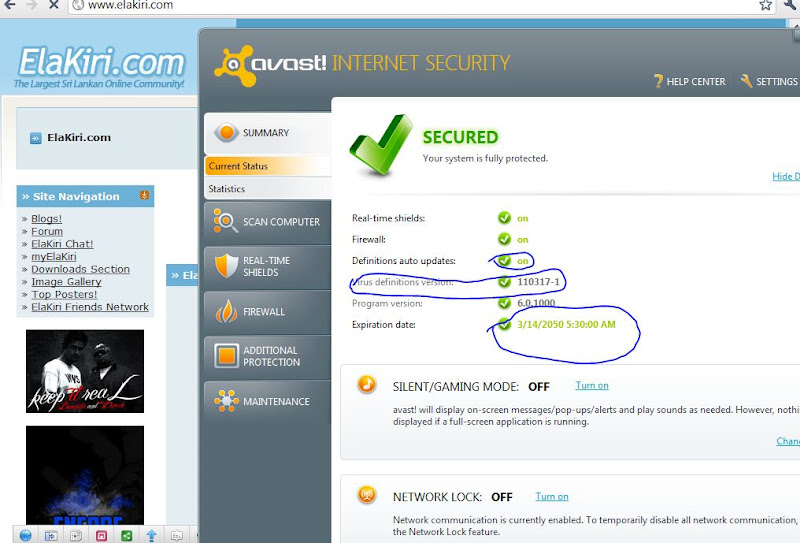Open the Blogs! link
This screenshot has height=543, width=800.
coord(46,218)
